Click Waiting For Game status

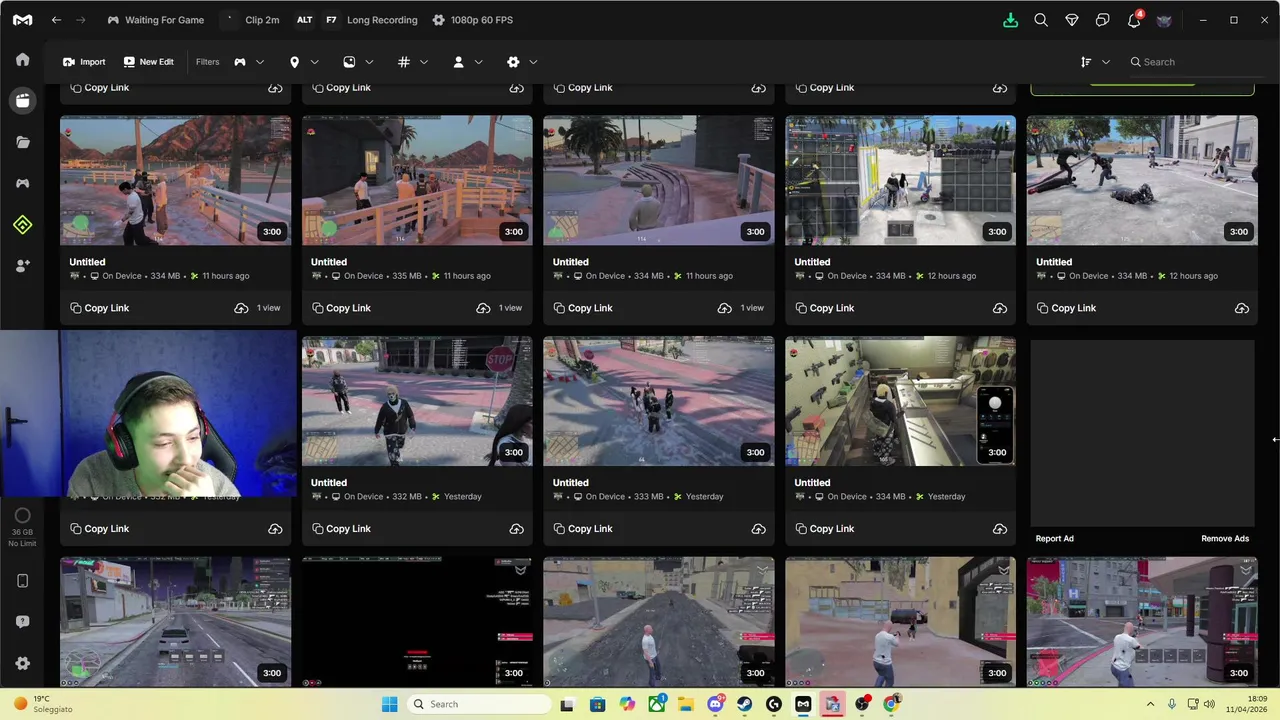tap(155, 20)
